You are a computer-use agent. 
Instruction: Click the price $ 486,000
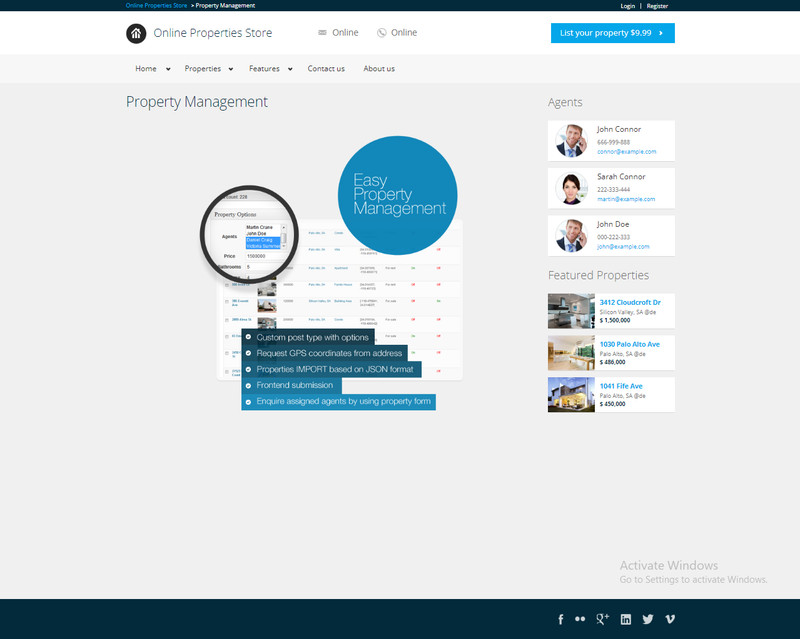[x=612, y=362]
